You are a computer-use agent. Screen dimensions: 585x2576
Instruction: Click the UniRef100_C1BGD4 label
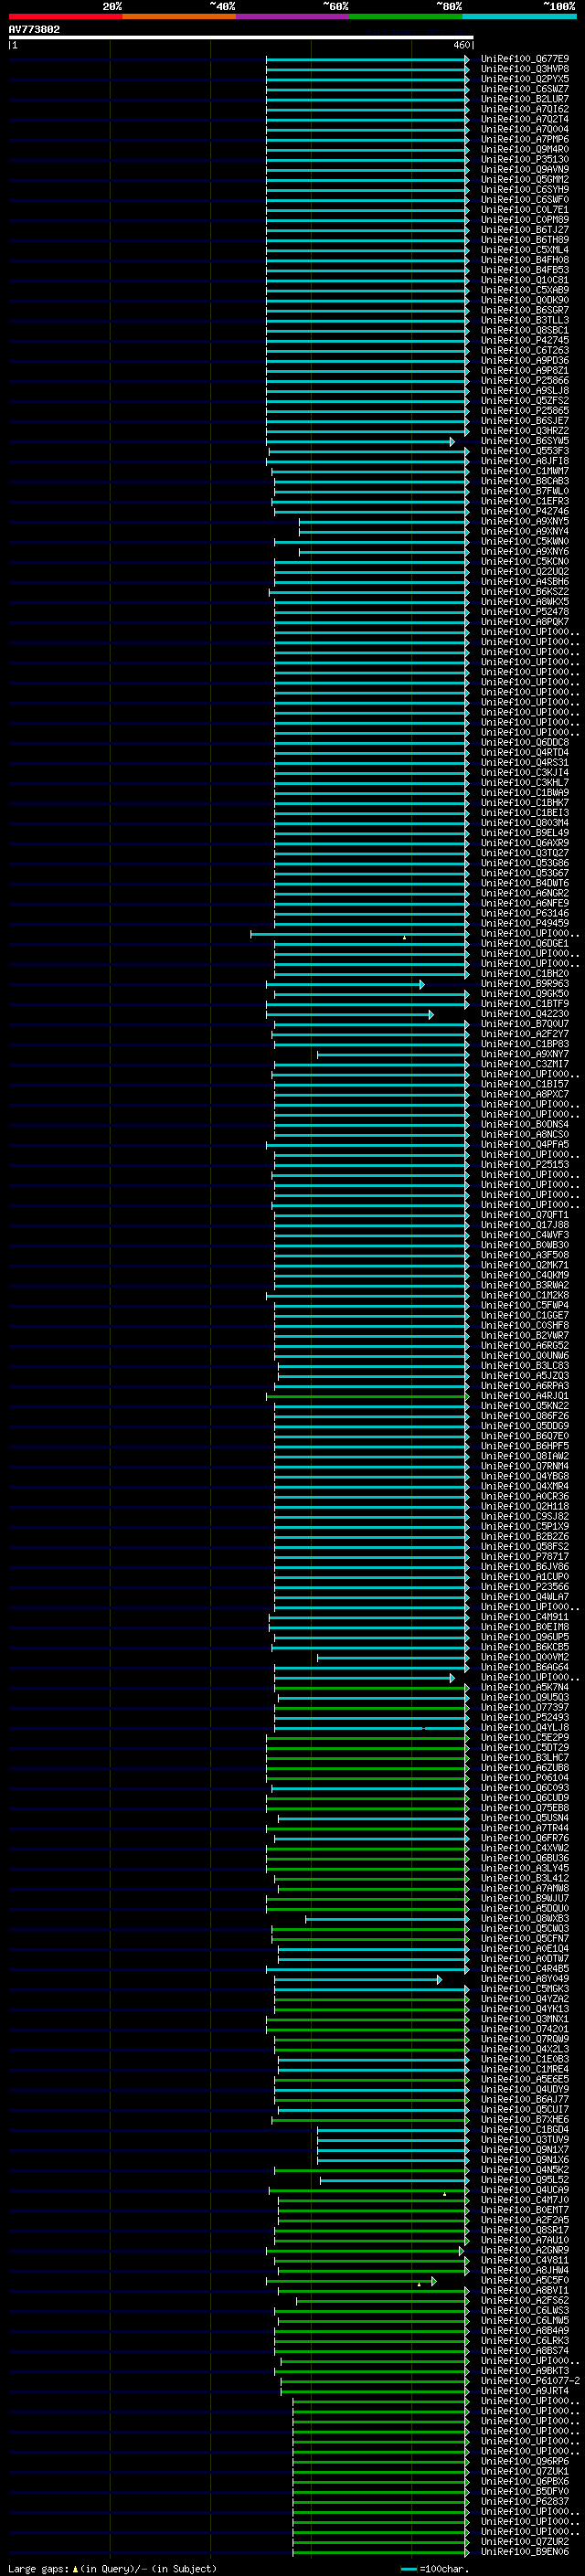524,2129
